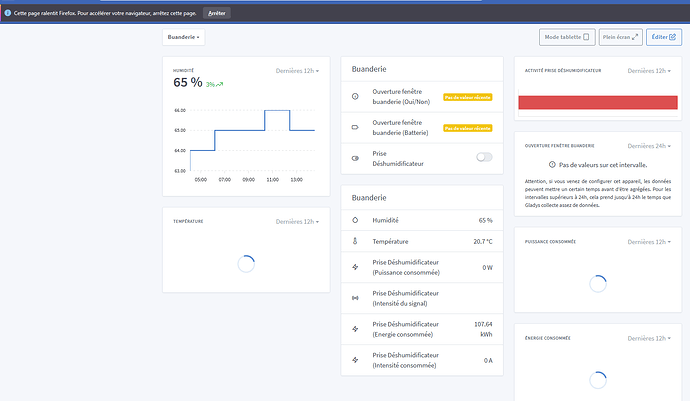This screenshot has height=401, width=690.
Task: Enter full screen with Plein écran
Action: point(620,37)
